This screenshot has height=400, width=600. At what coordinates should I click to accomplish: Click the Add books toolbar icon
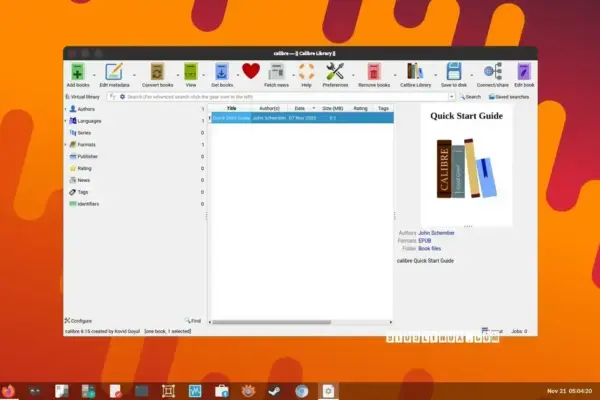point(78,72)
